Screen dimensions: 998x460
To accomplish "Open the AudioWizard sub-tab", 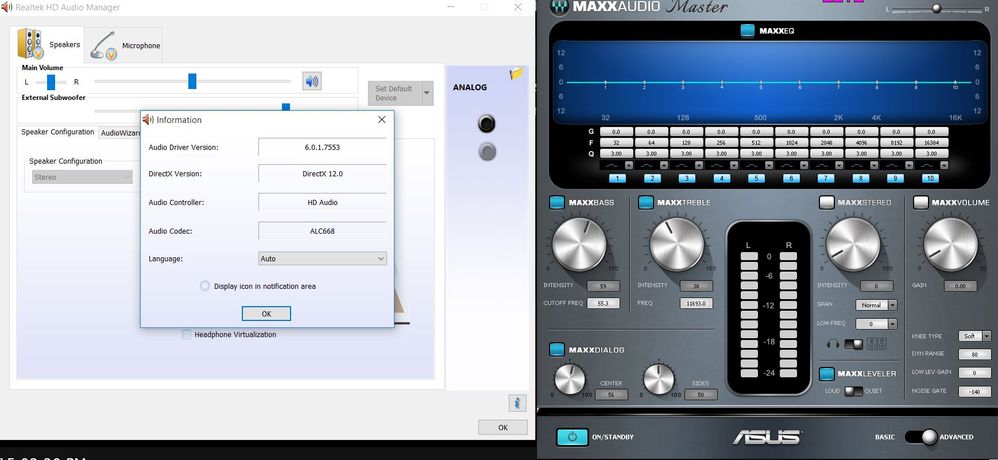I will point(120,133).
